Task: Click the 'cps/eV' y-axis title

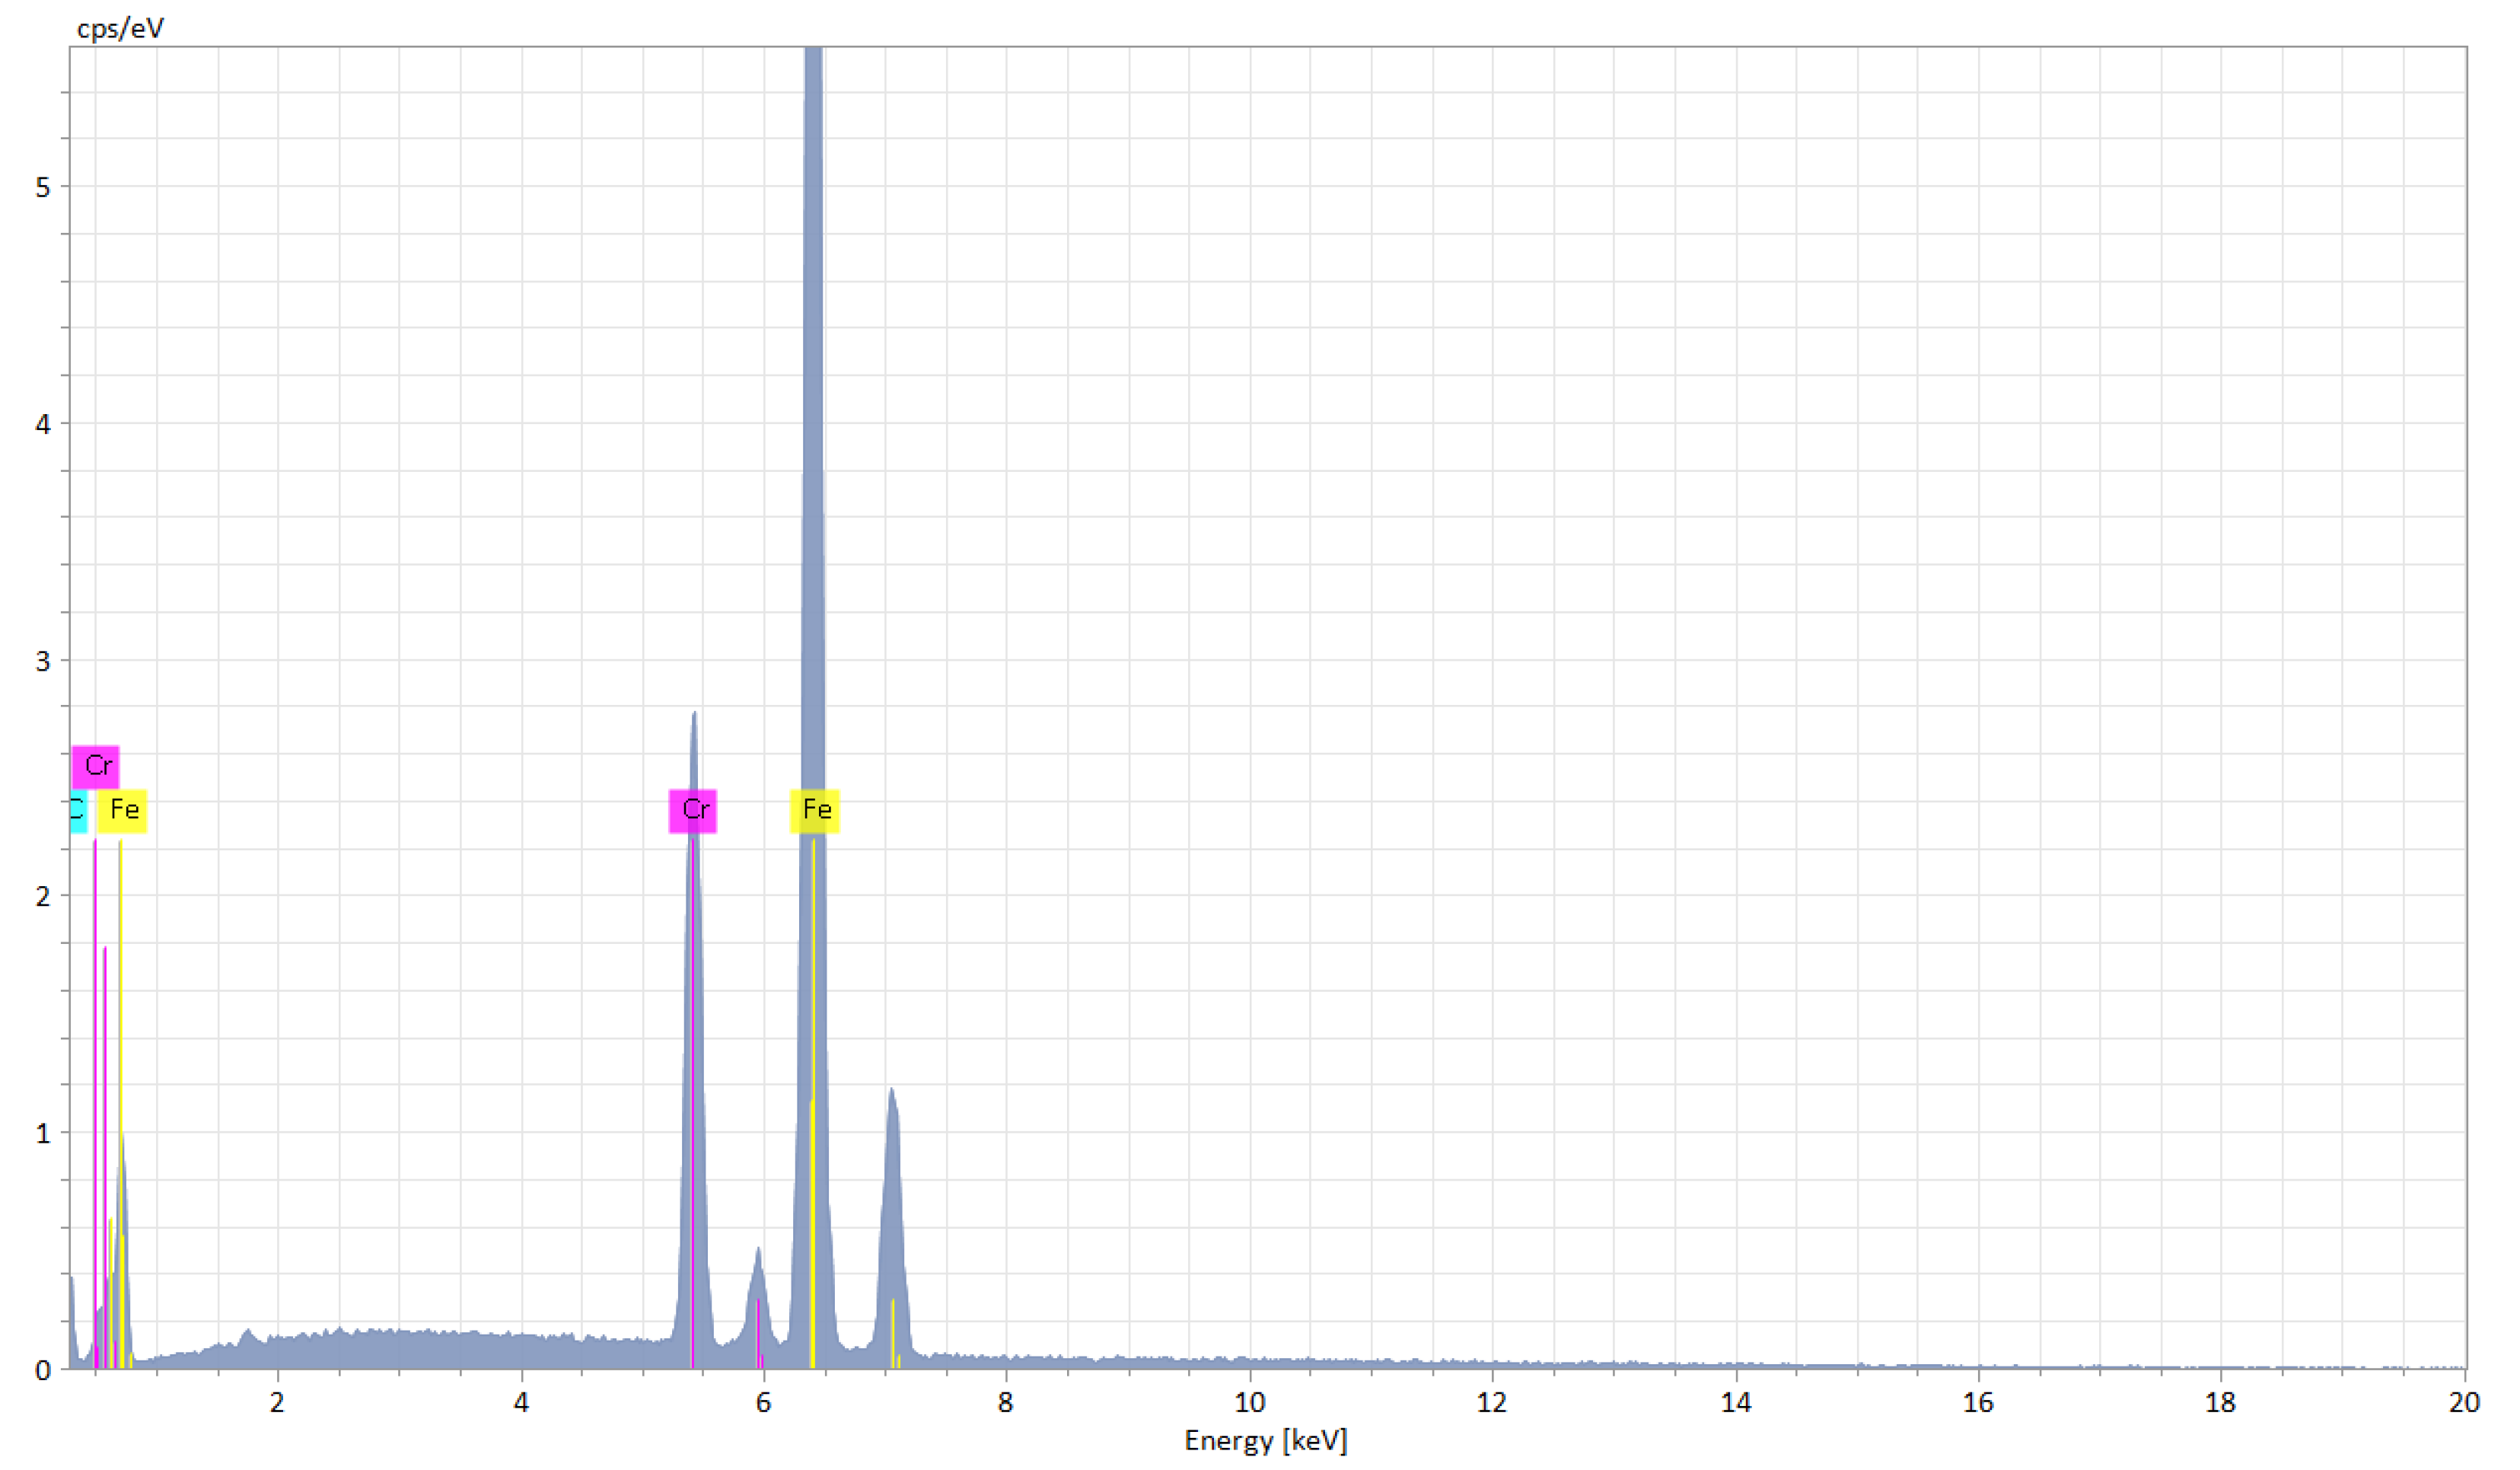Action: (x=120, y=28)
